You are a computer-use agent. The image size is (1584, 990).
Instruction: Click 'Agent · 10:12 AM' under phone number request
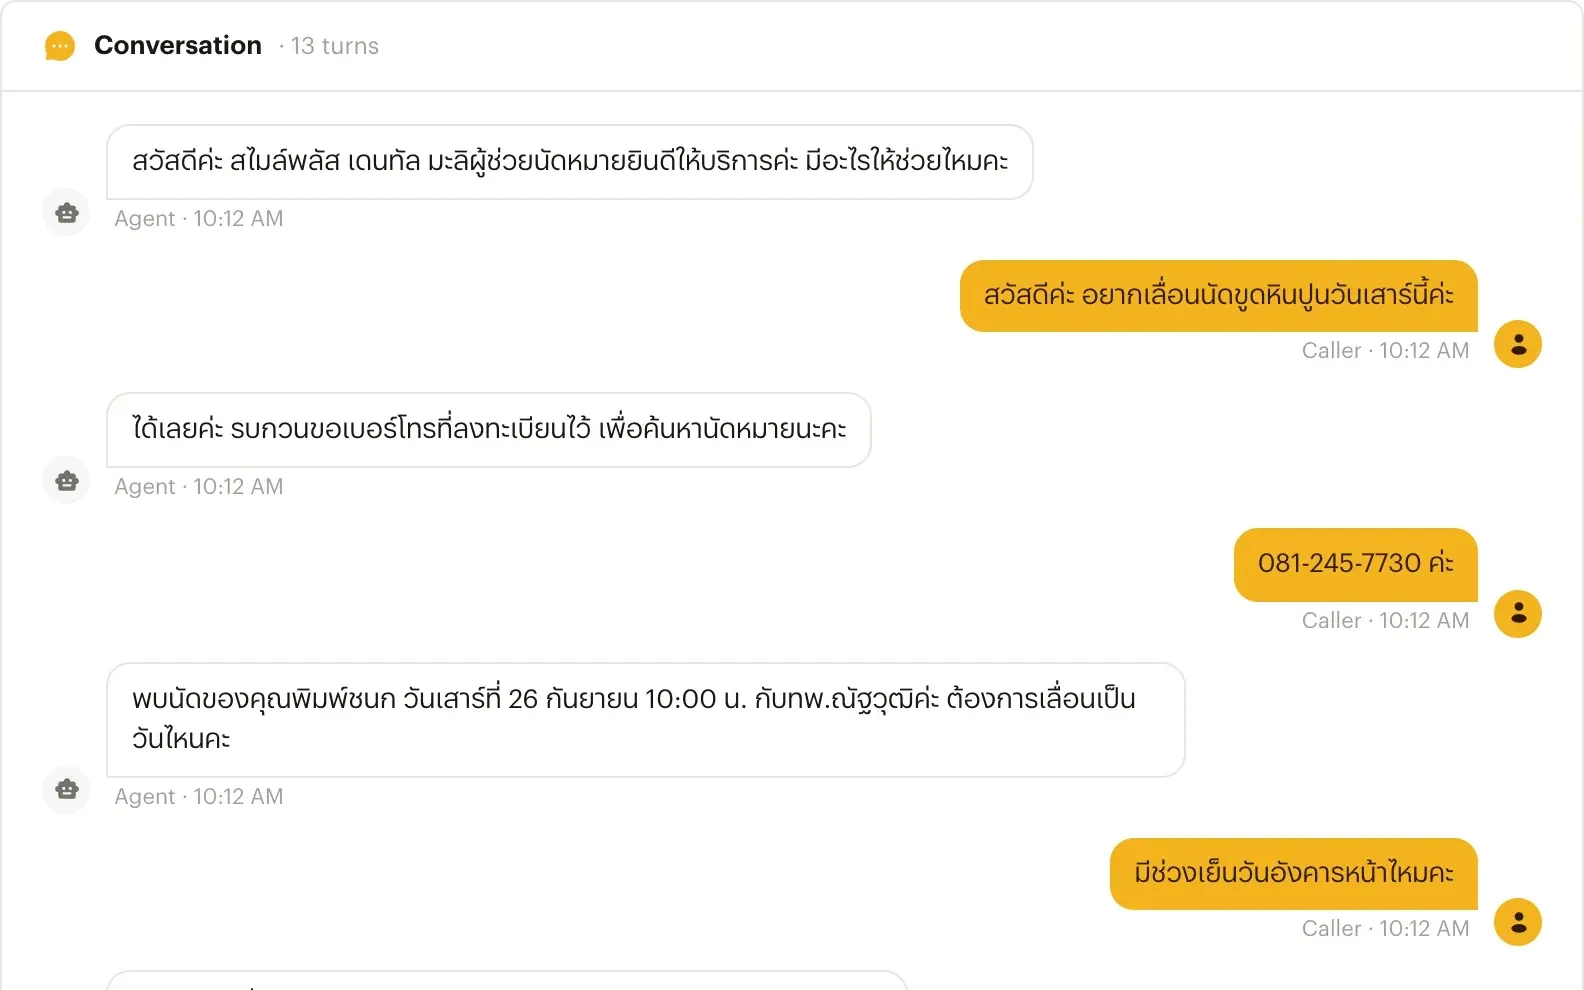tap(199, 486)
